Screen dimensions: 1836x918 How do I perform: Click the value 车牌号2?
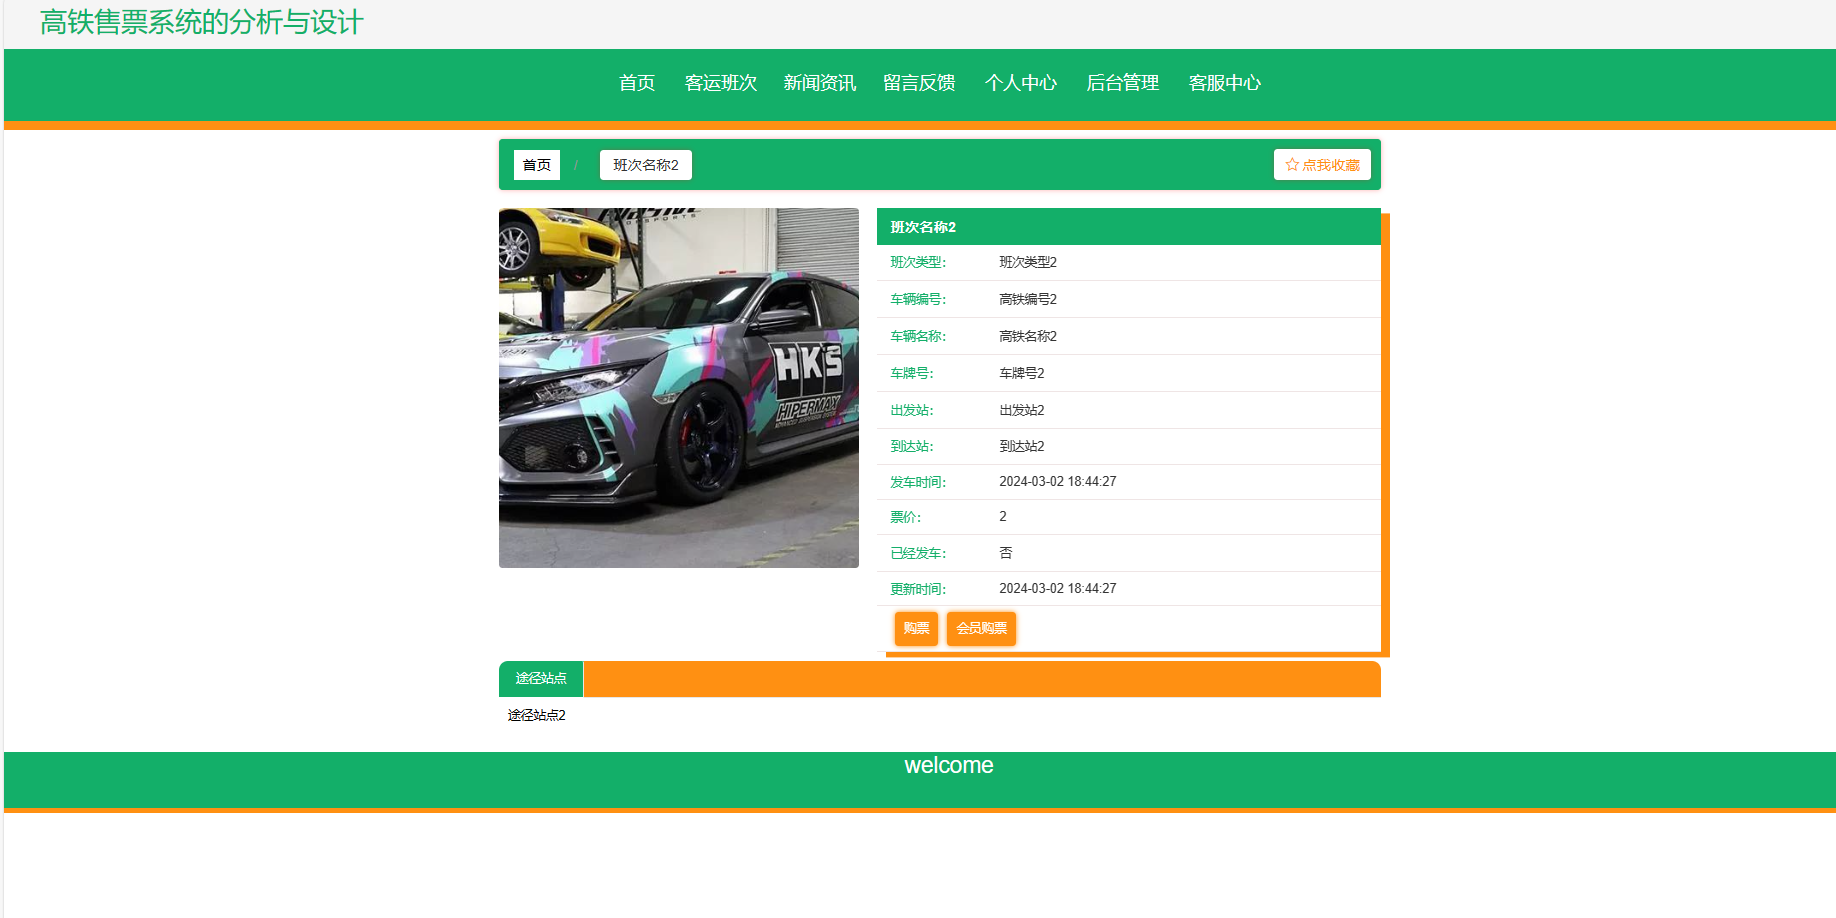[x=1022, y=373]
